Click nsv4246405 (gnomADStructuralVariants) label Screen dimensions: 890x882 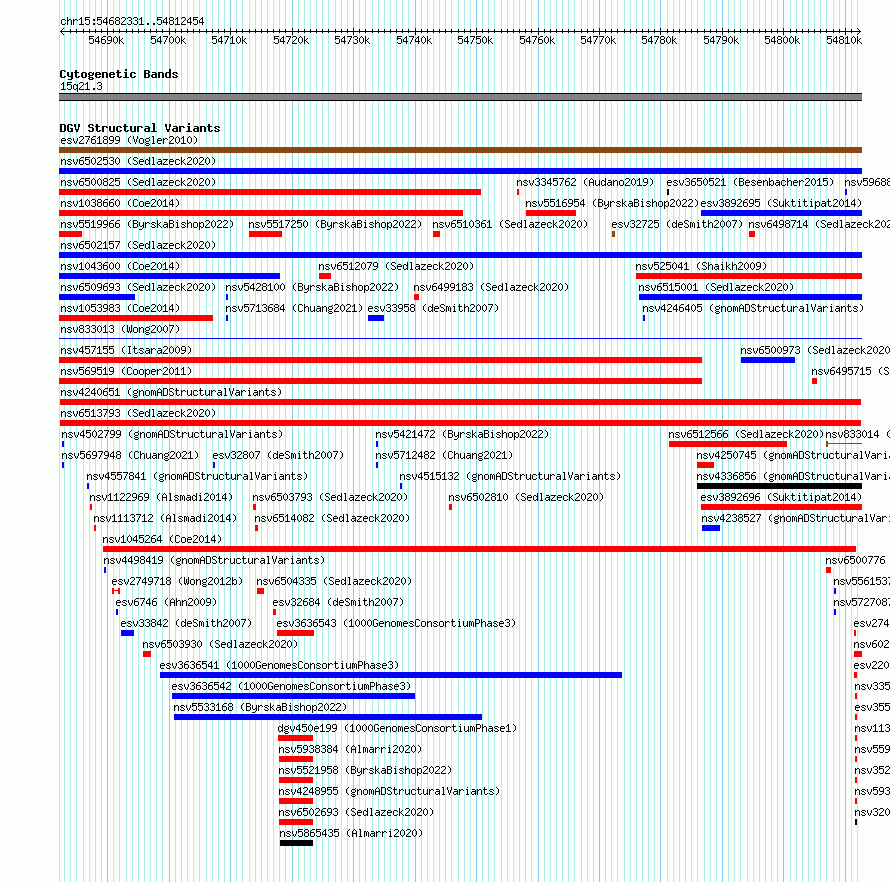coord(753,308)
